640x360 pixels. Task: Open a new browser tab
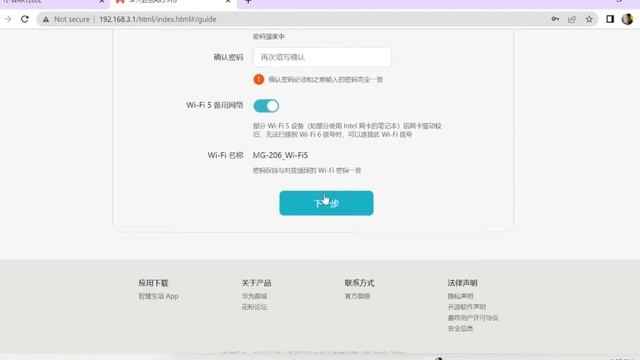pyautogui.click(x=248, y=2)
